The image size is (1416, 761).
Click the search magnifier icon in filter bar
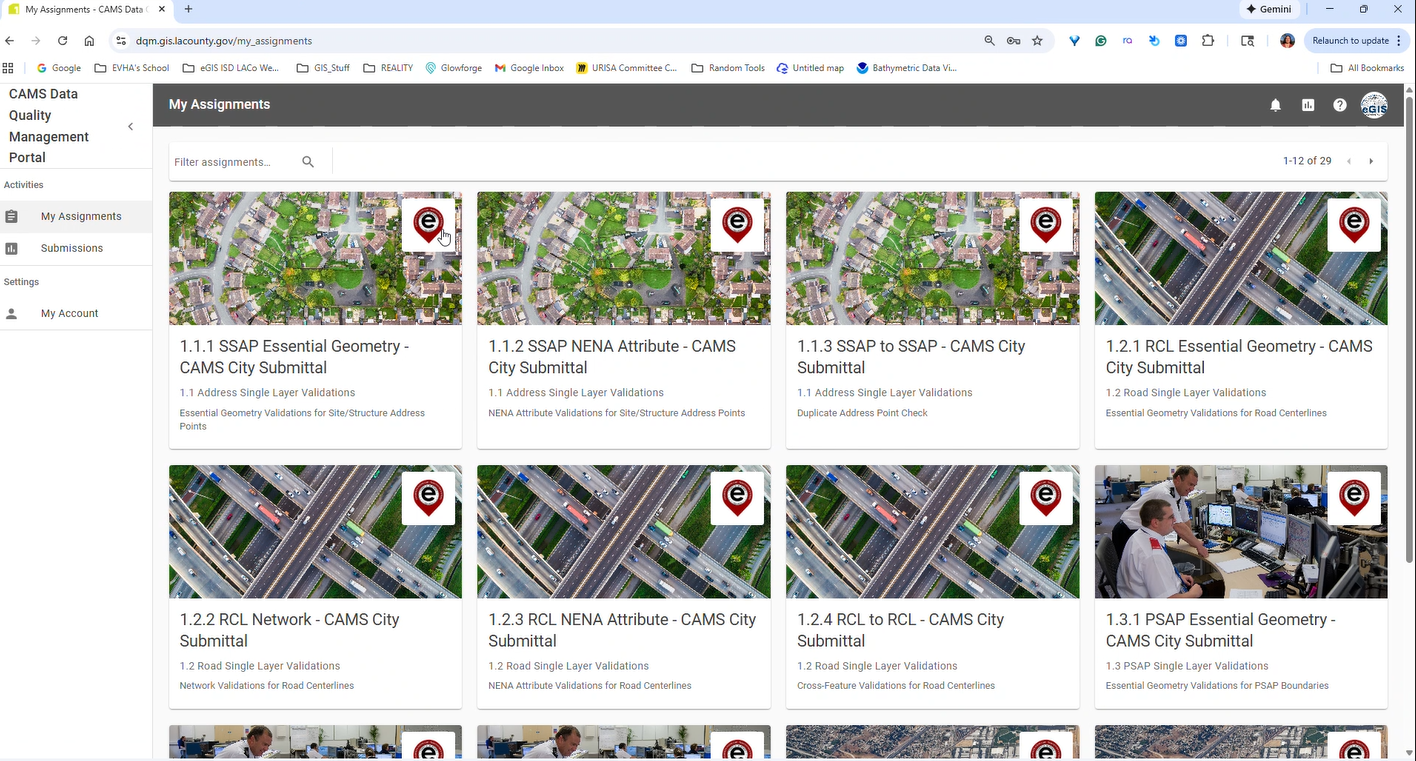(308, 162)
